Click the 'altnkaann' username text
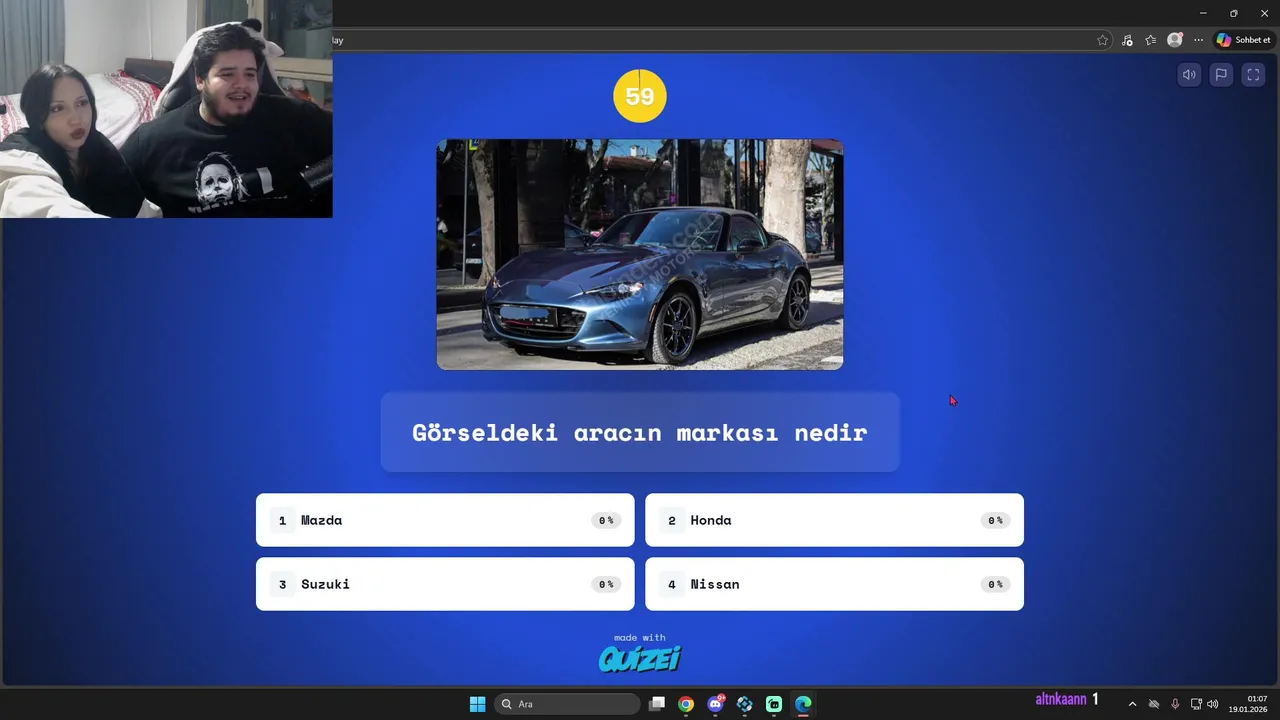Viewport: 1280px width, 720px height. point(1060,699)
